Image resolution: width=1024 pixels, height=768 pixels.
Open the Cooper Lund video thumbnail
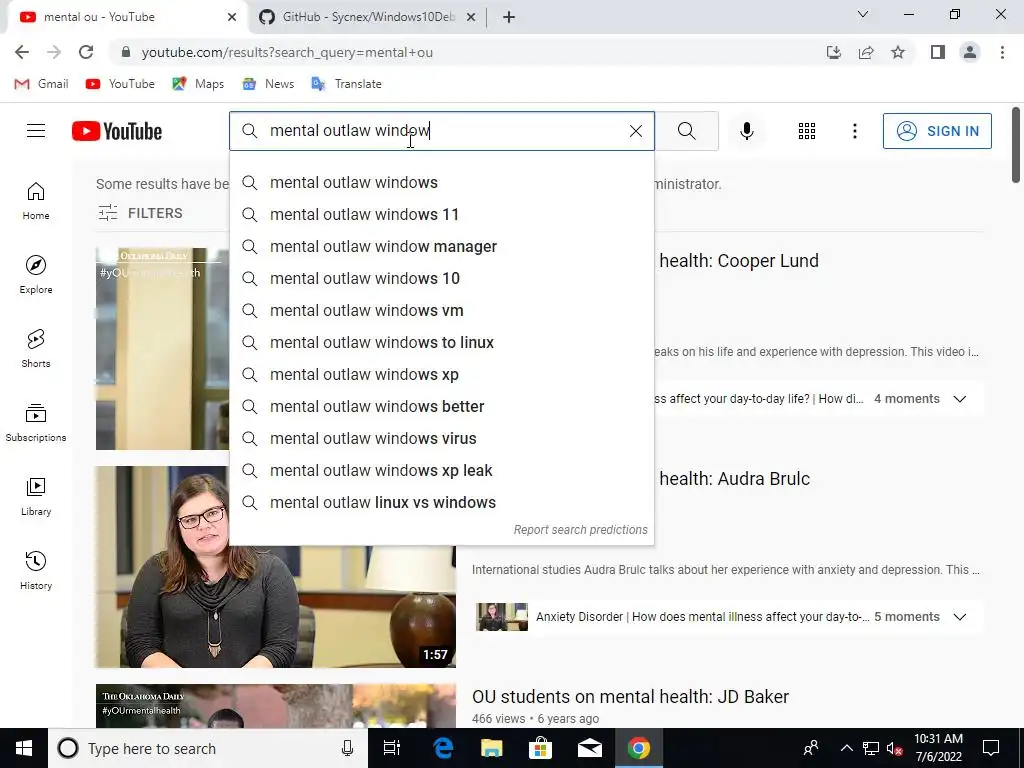tap(162, 349)
